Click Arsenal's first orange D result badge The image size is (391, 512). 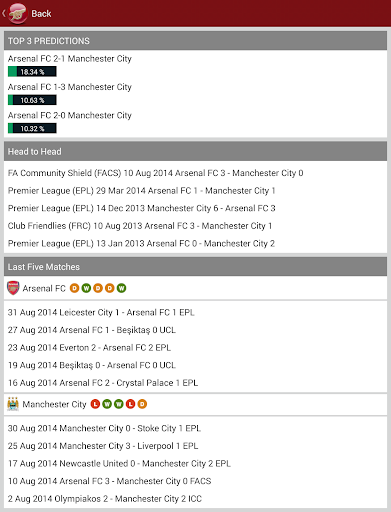click(74, 288)
